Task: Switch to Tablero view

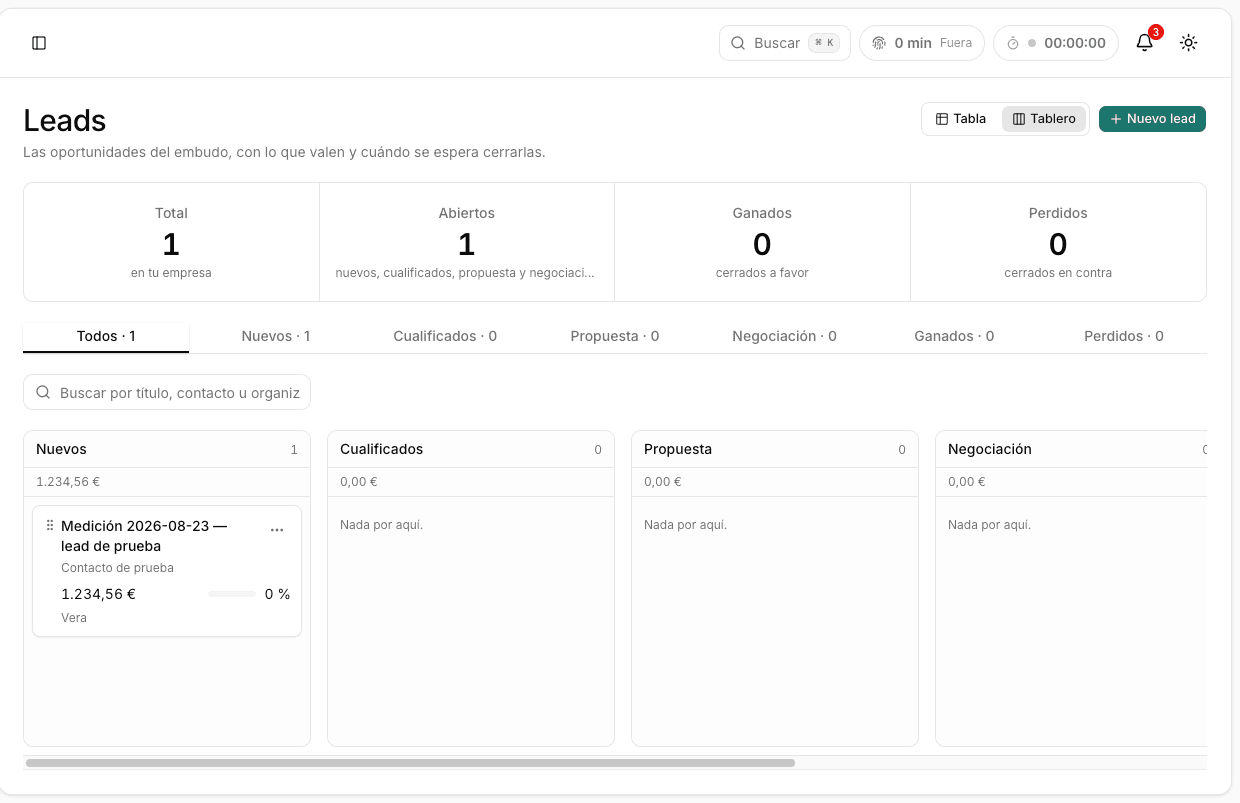Action: click(x=1044, y=119)
